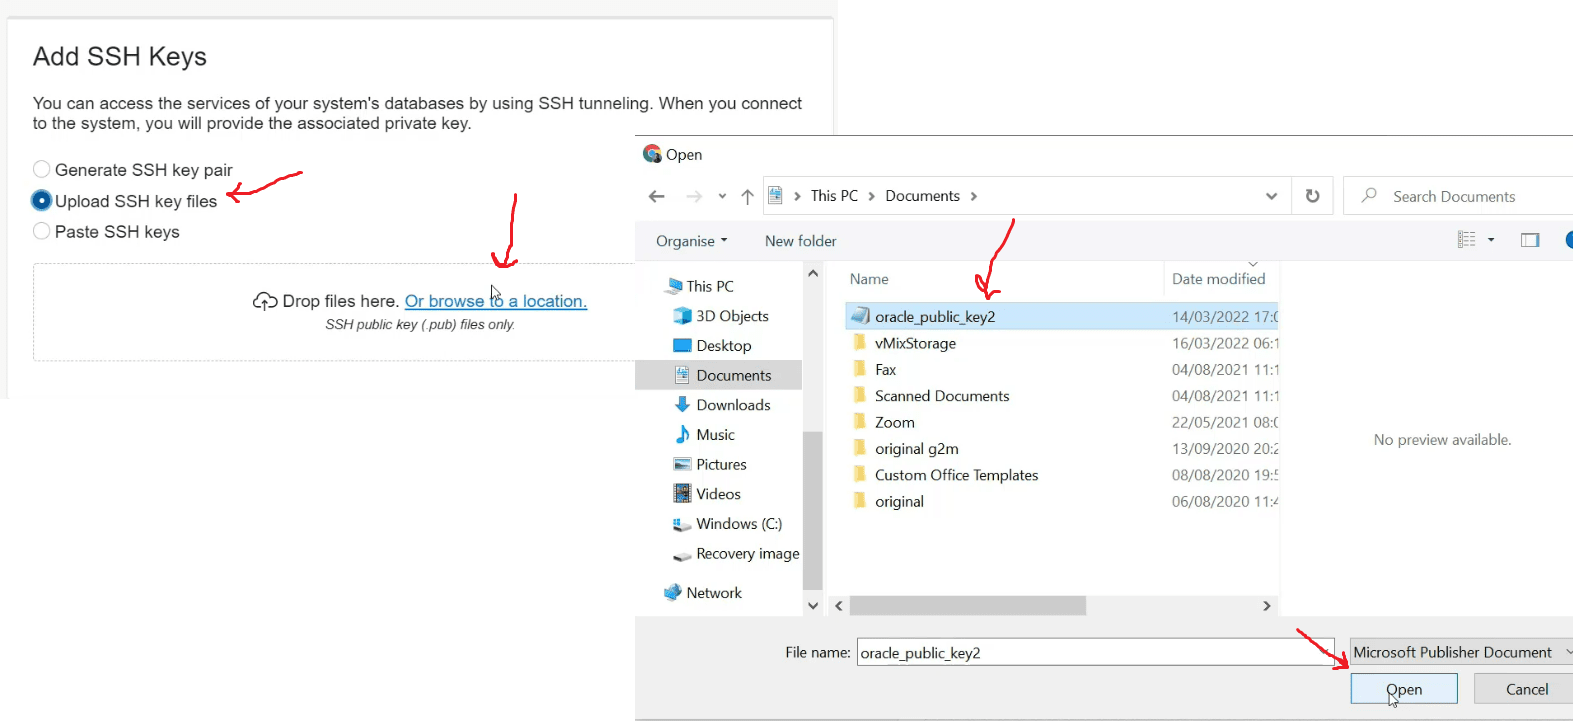
Task: Click the cloud upload icon in drop area
Action: 265,301
